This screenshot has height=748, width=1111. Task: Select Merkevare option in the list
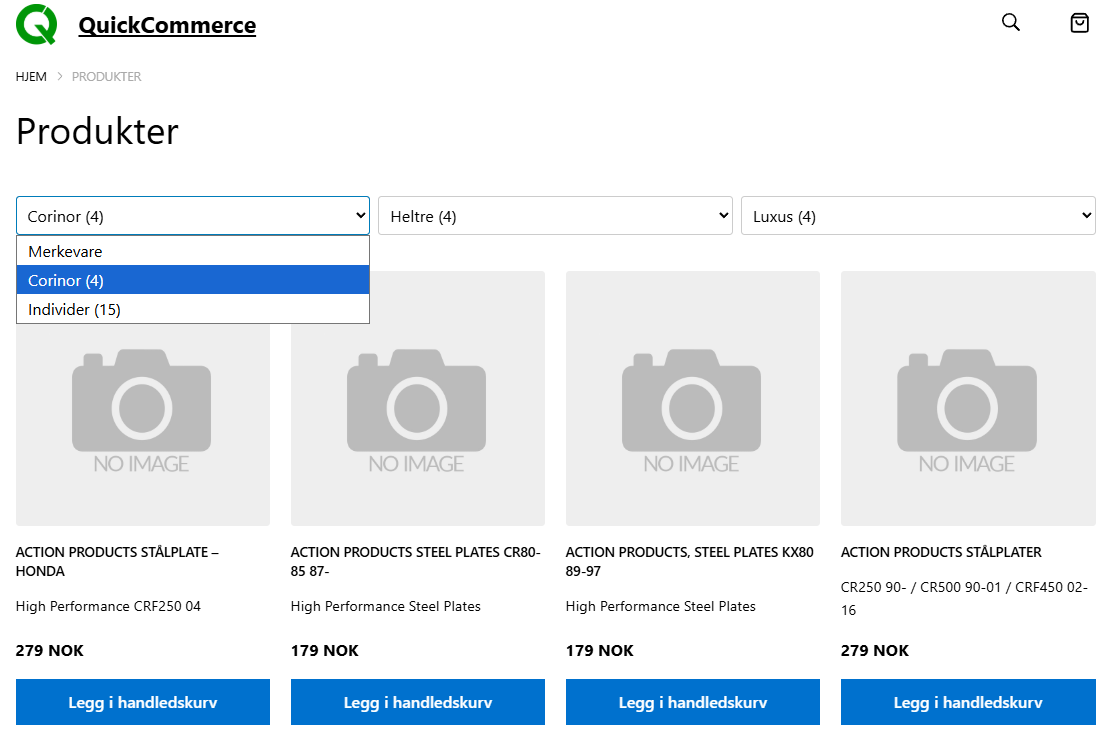pyautogui.click(x=193, y=251)
